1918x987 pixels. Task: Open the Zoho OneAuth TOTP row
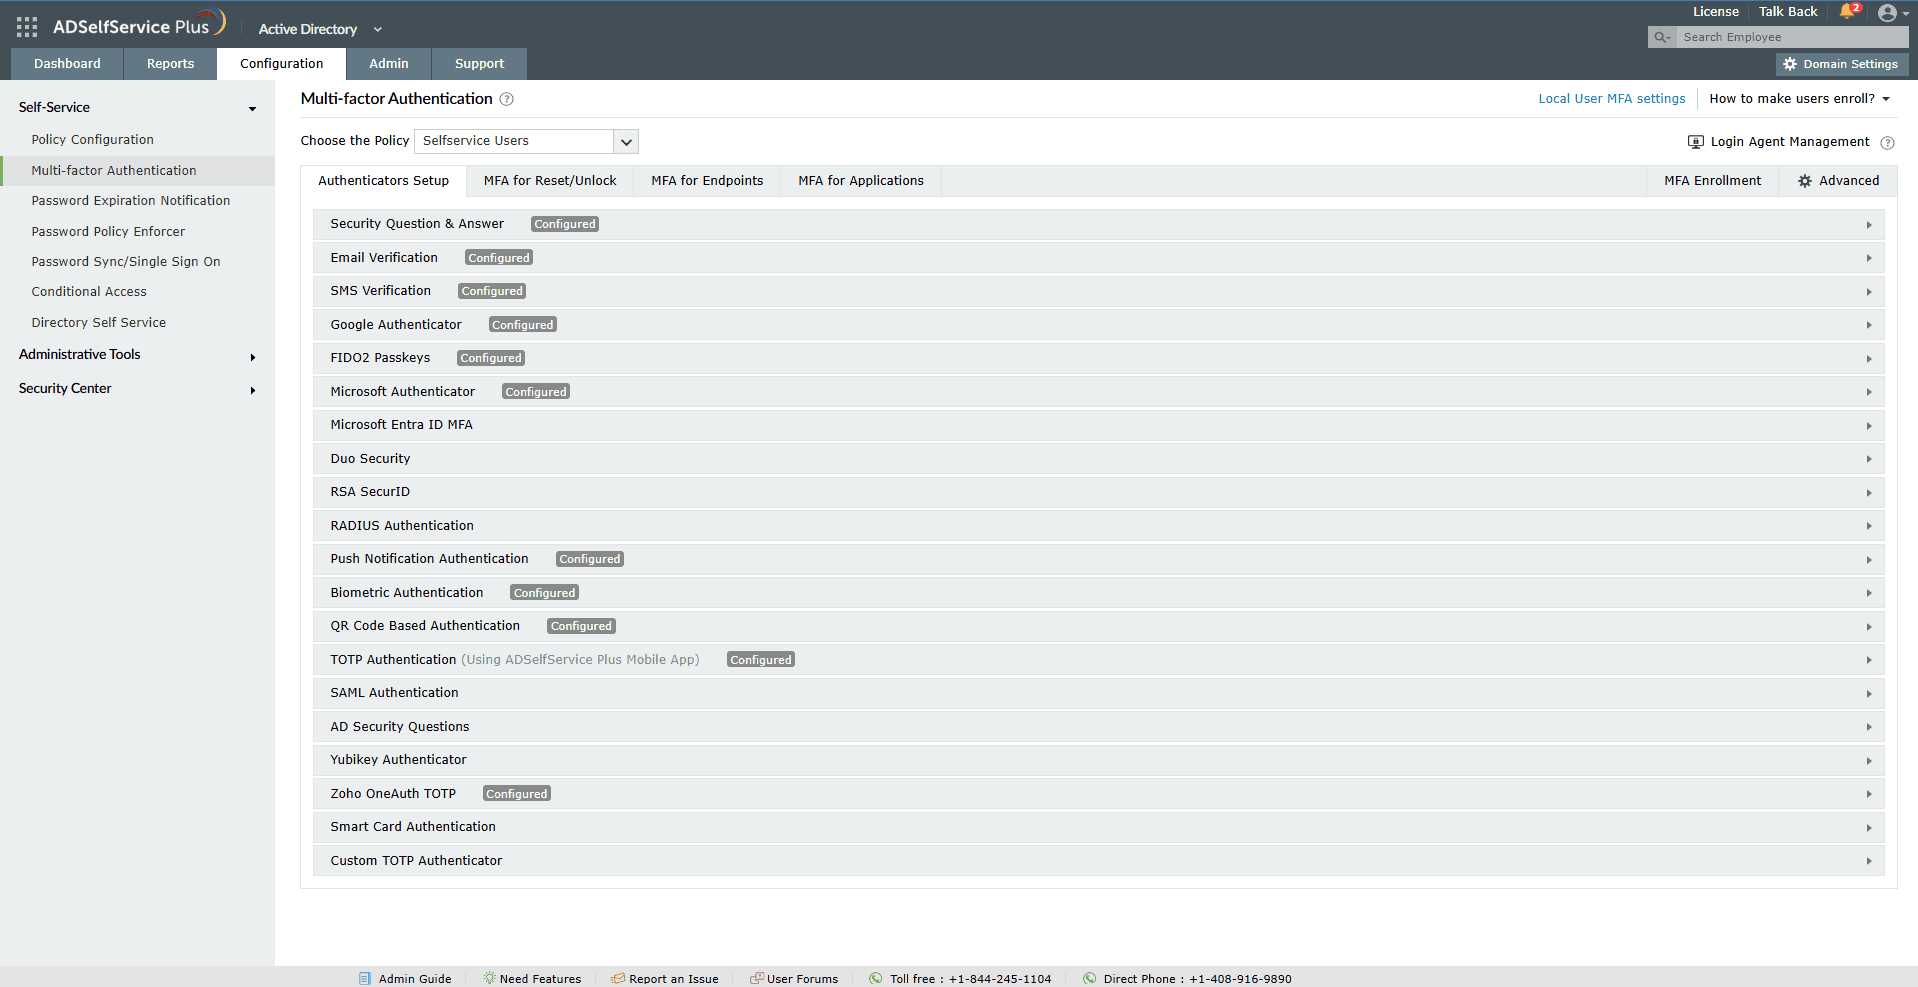[1098, 794]
